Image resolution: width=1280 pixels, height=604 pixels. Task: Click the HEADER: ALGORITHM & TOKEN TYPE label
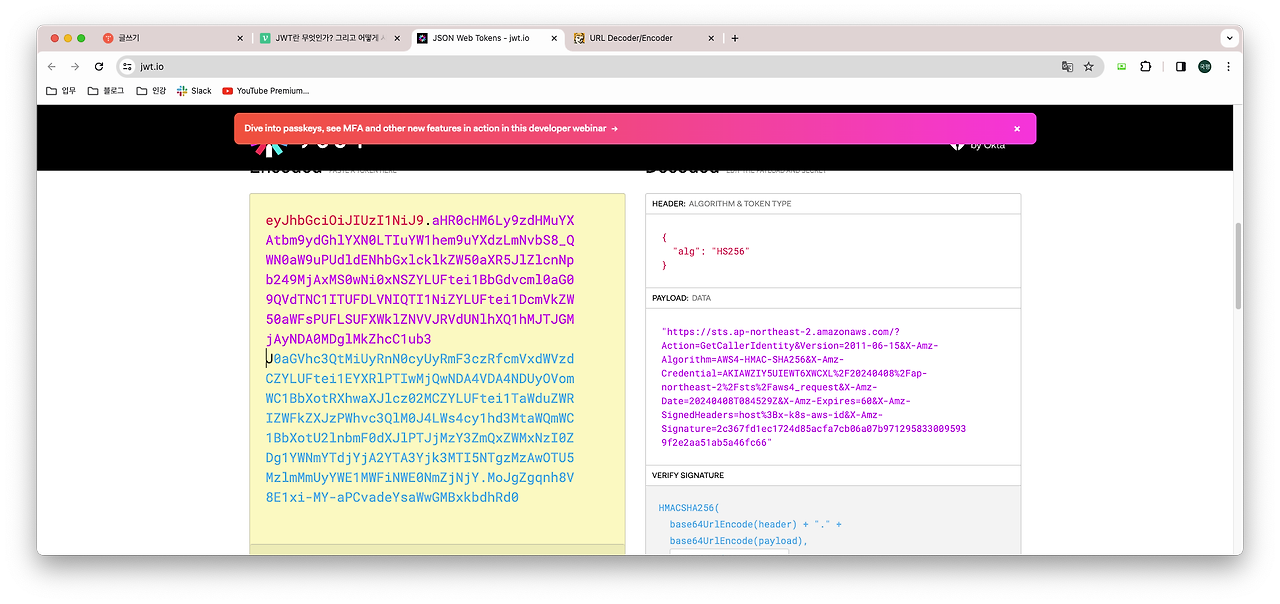coord(721,204)
